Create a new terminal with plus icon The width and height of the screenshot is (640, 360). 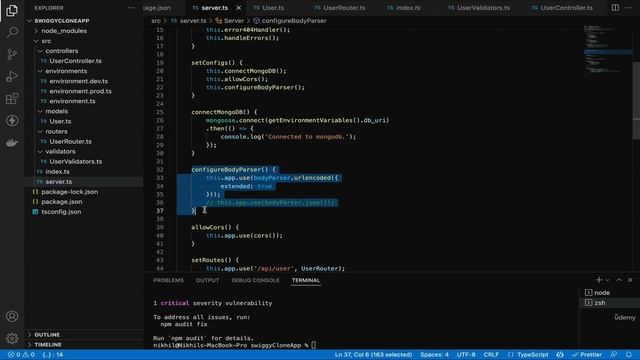599,280
